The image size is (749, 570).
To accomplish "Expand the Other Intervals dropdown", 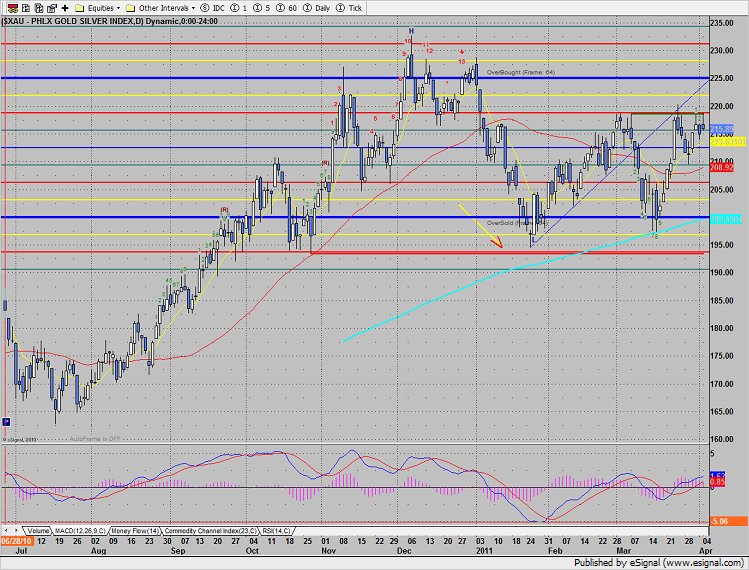I will tap(160, 8).
